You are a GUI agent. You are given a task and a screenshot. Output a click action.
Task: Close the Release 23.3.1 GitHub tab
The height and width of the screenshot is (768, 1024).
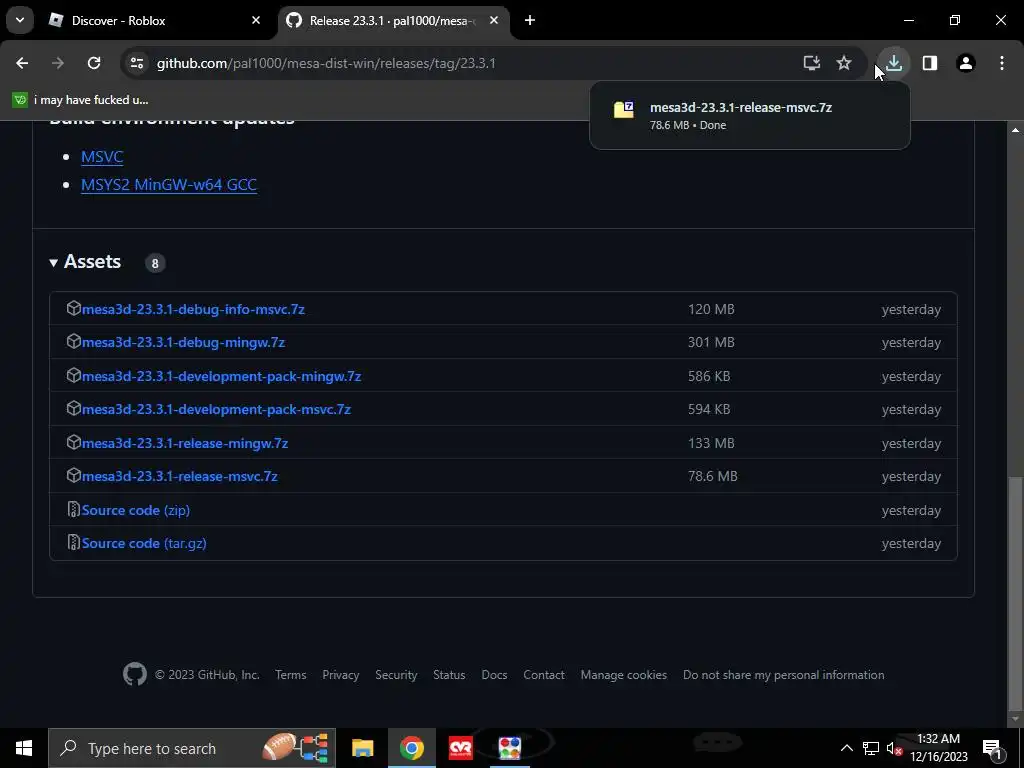click(x=494, y=20)
